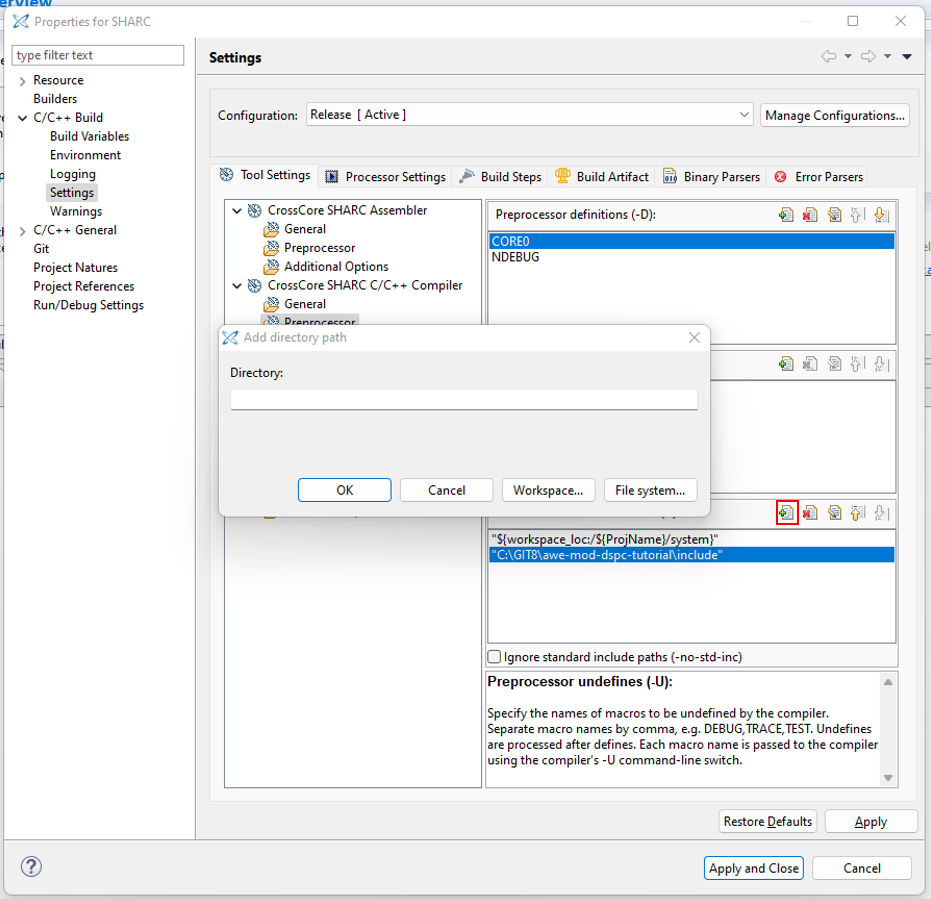Click the help question mark icon
Viewport: 931px width, 899px height.
(31, 867)
